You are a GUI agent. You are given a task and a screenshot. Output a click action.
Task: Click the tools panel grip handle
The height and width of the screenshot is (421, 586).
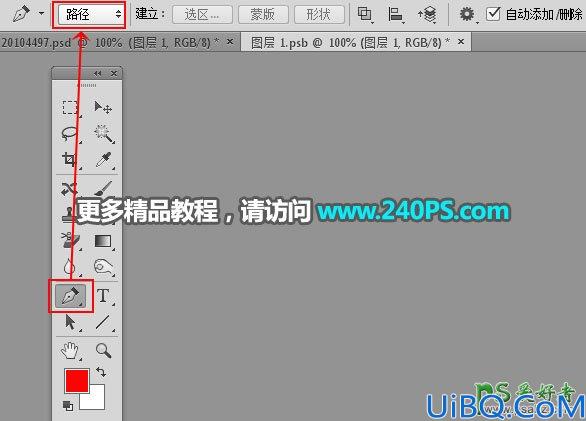[x=87, y=85]
